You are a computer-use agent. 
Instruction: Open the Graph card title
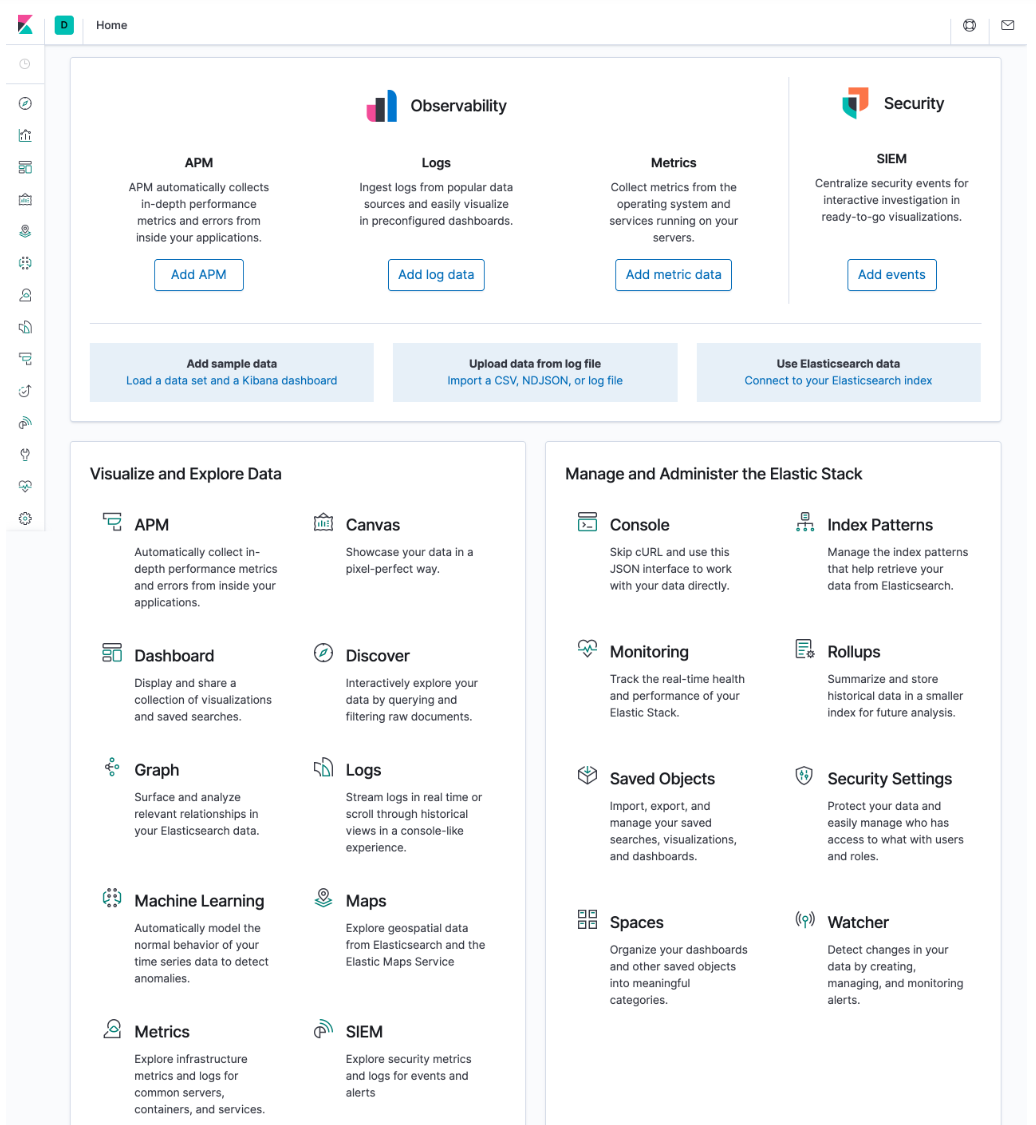point(156,770)
